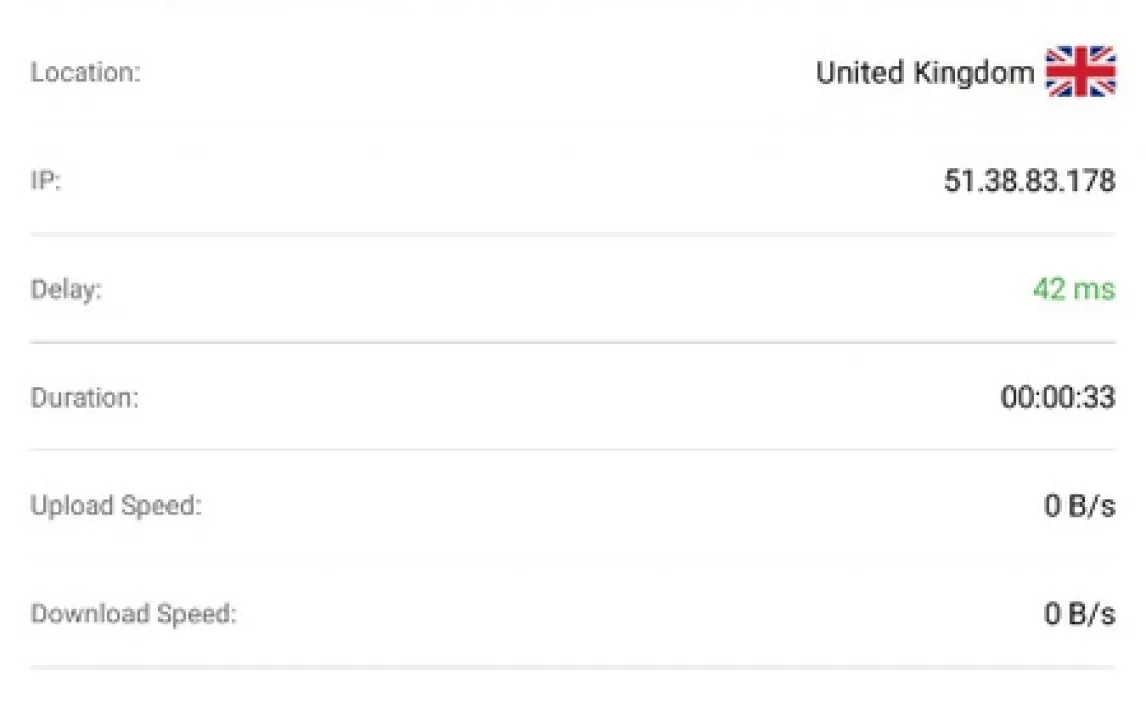Click the Upload Speed label
This screenshot has width=1146, height=716.
(116, 506)
